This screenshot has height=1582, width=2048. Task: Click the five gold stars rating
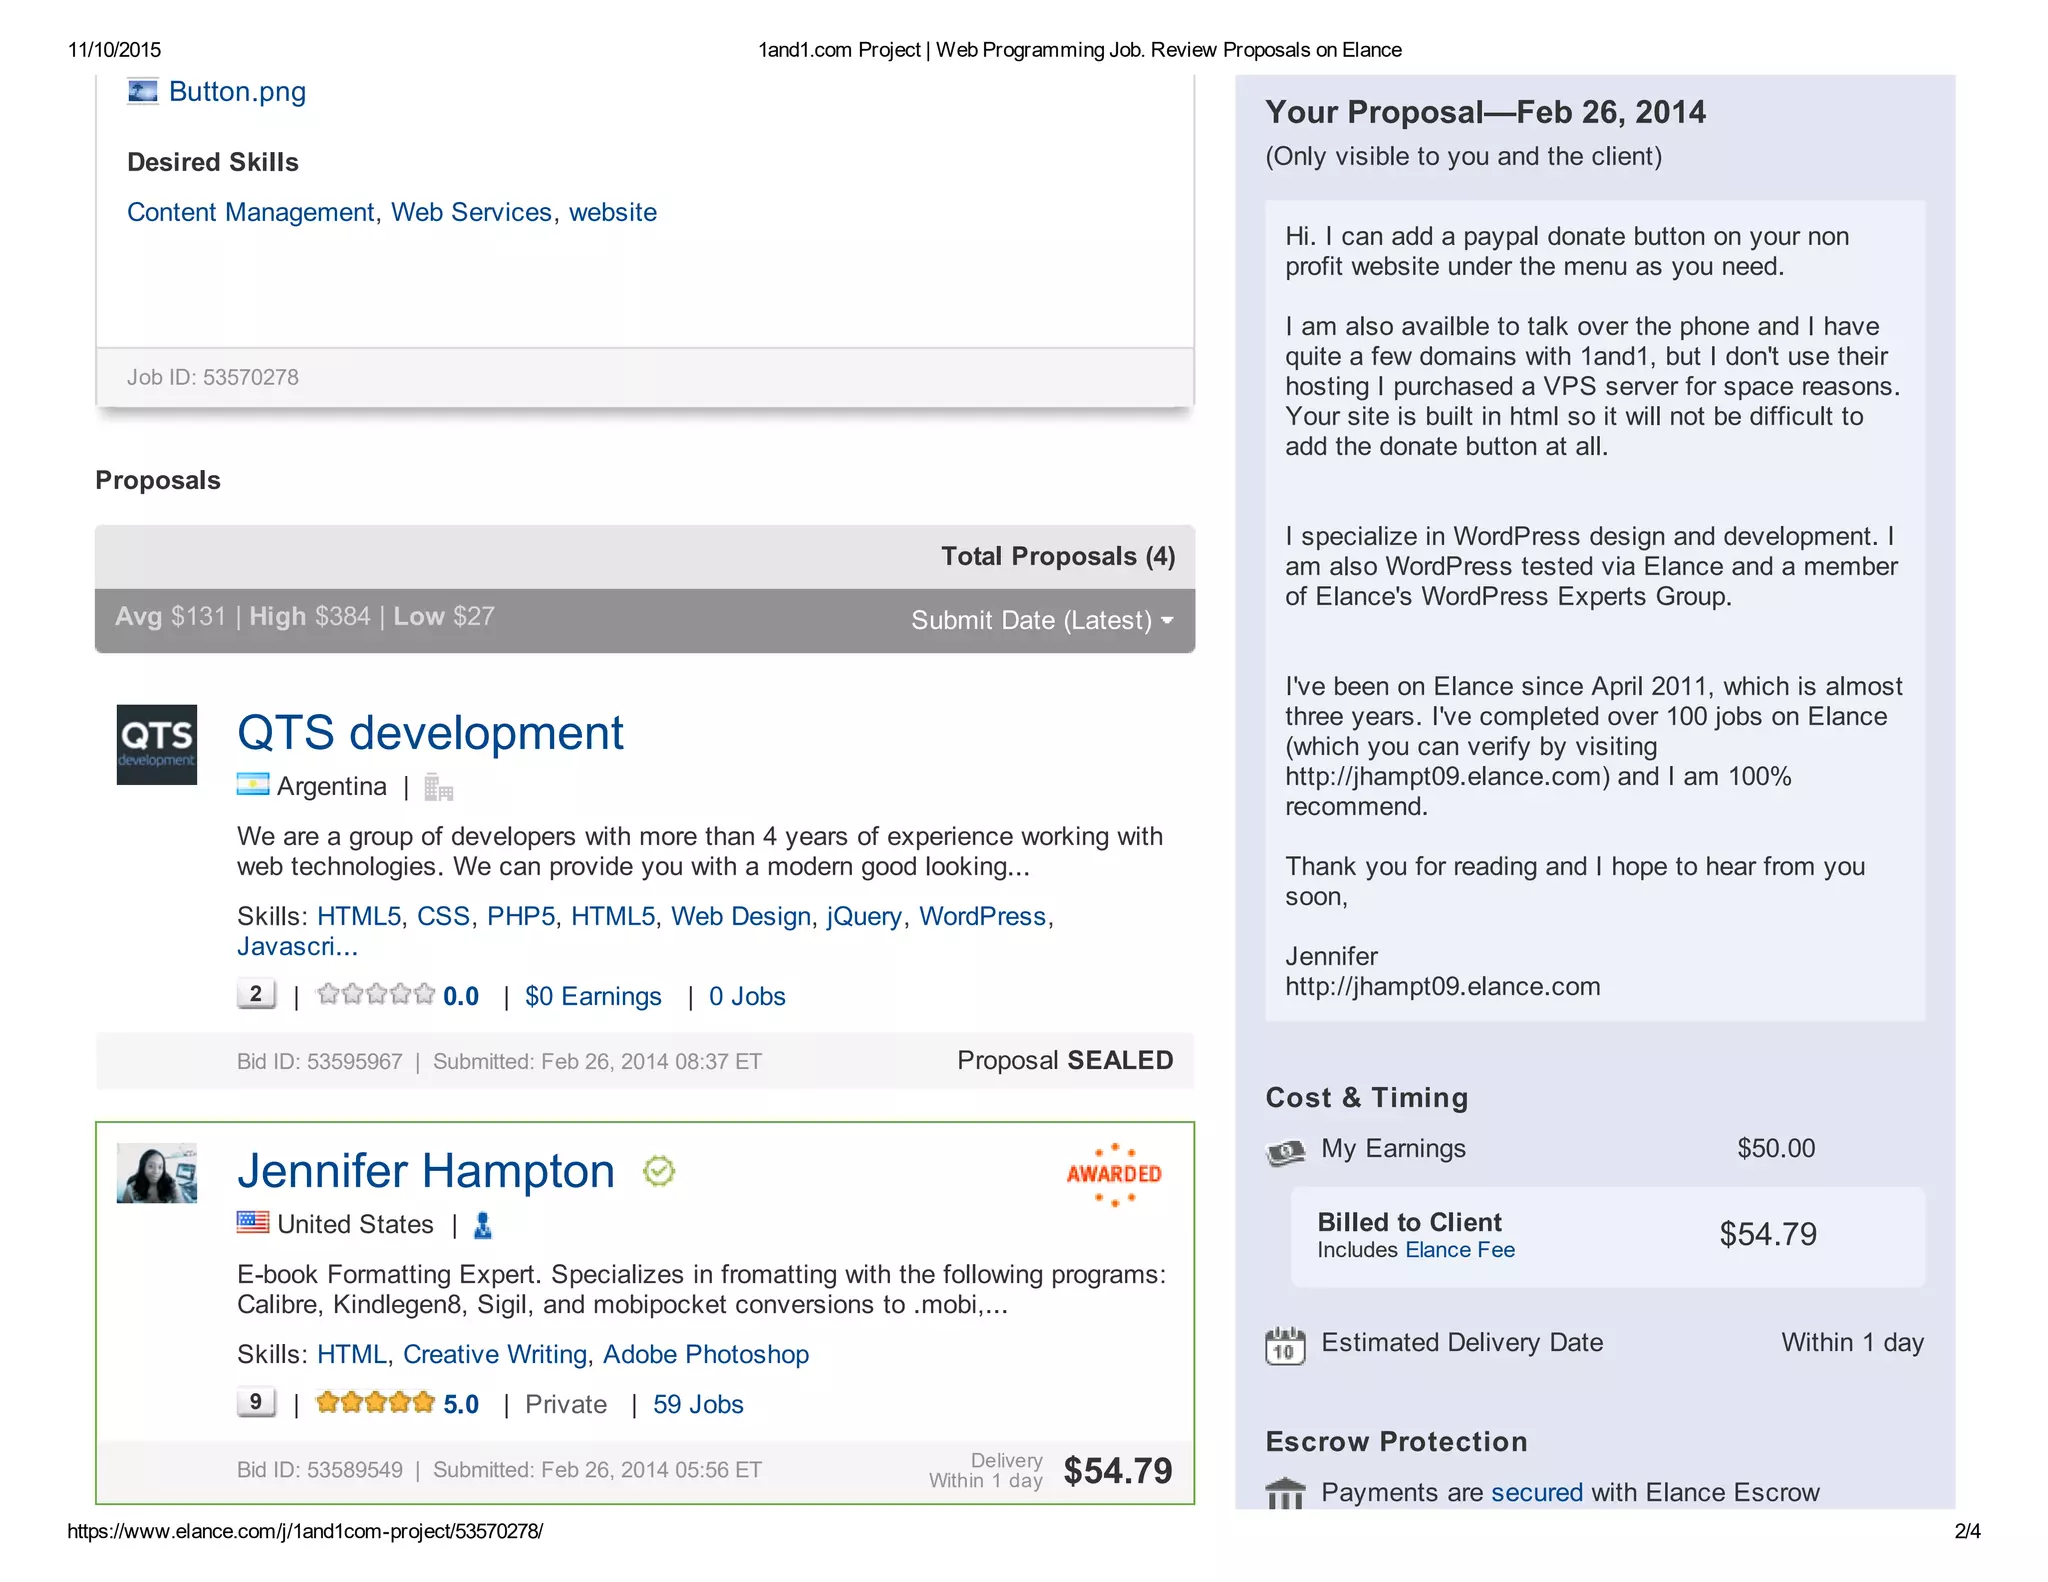click(375, 1403)
